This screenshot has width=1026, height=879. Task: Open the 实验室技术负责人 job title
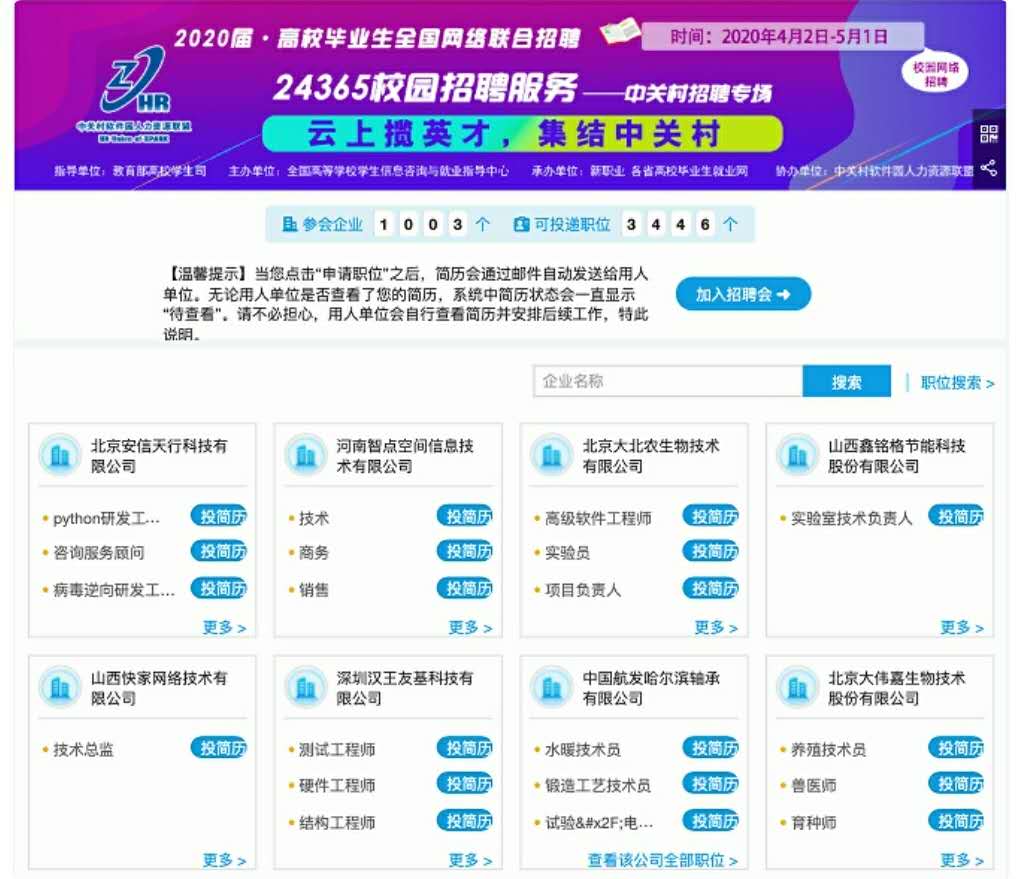851,518
